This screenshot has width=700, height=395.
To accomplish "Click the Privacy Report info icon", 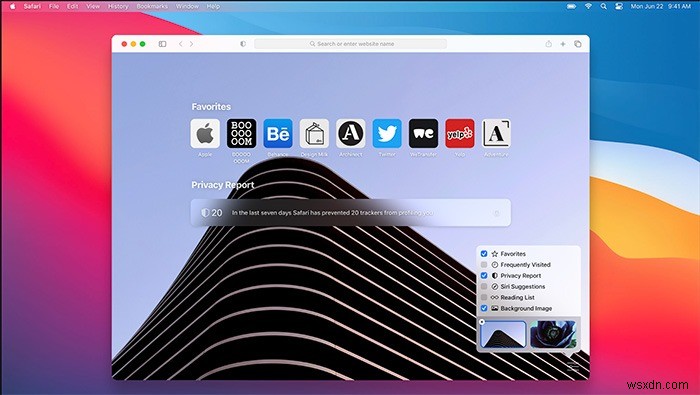I will pos(496,213).
